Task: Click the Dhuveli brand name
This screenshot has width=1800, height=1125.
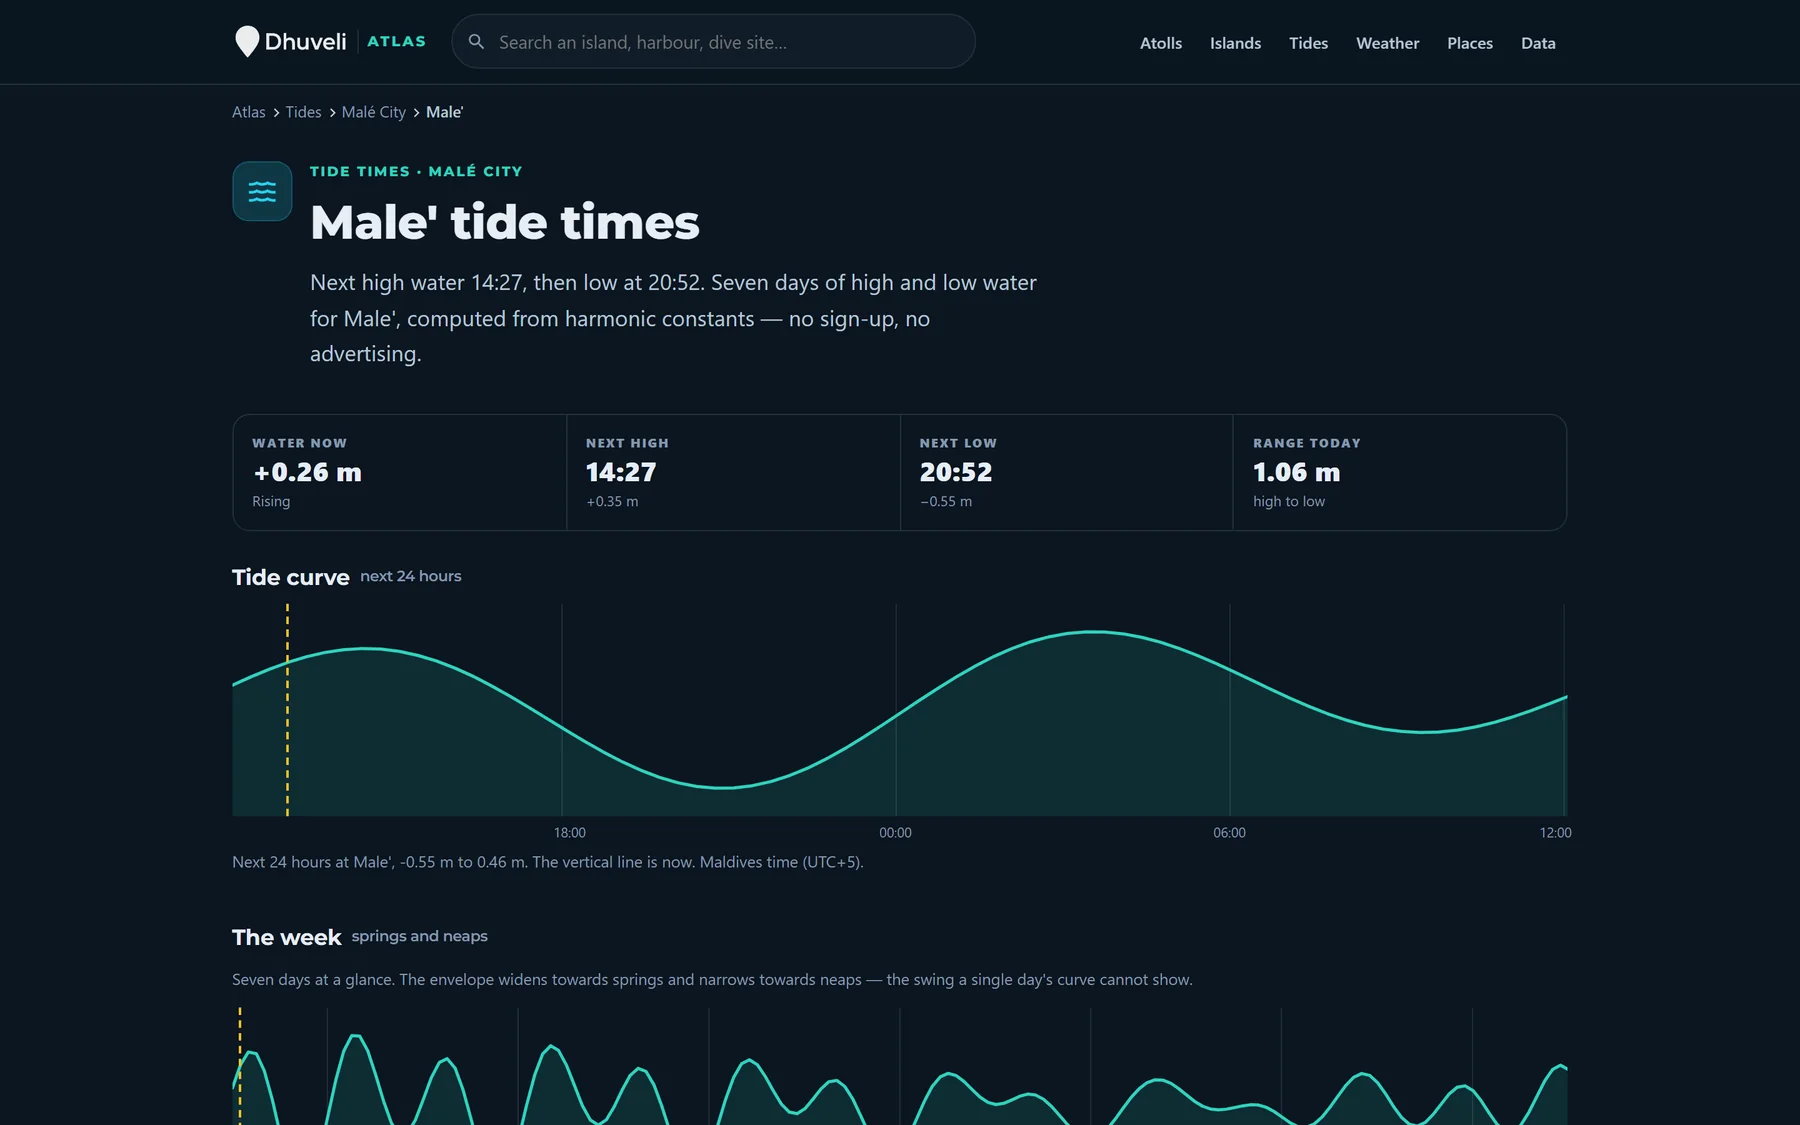Action: pos(305,42)
